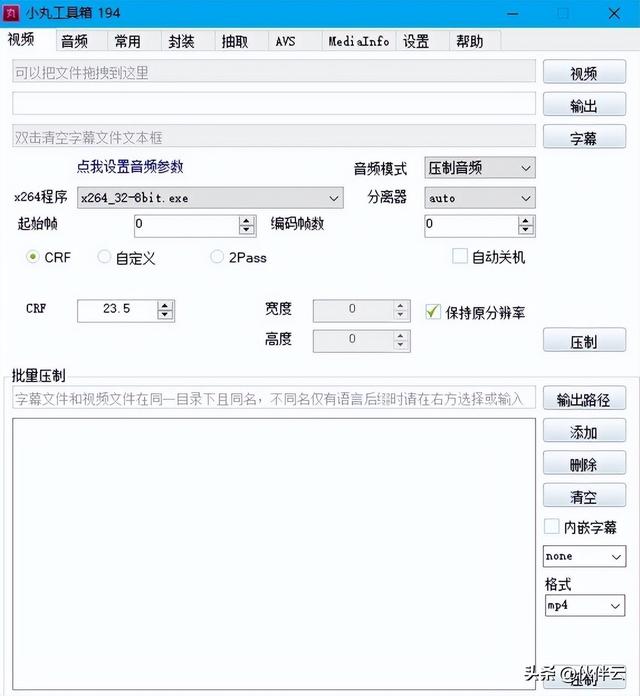Decrease 起始帧 with down arrow
This screenshot has height=696, width=640.
246,230
